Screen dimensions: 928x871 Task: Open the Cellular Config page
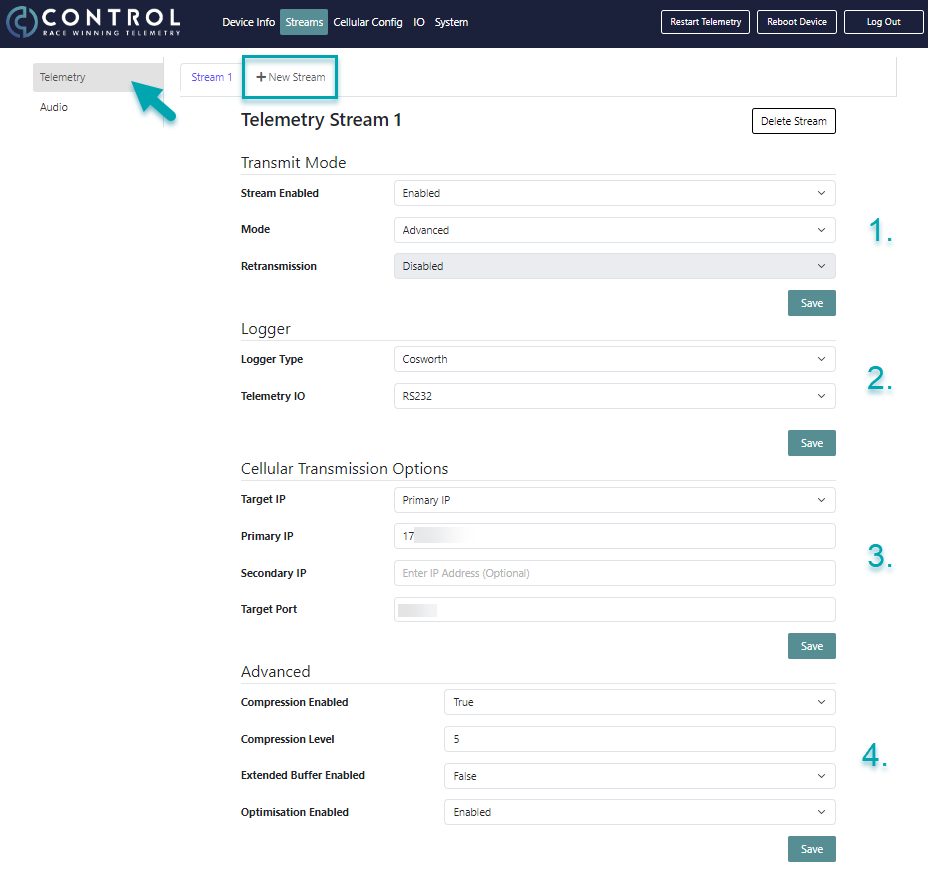(x=368, y=22)
